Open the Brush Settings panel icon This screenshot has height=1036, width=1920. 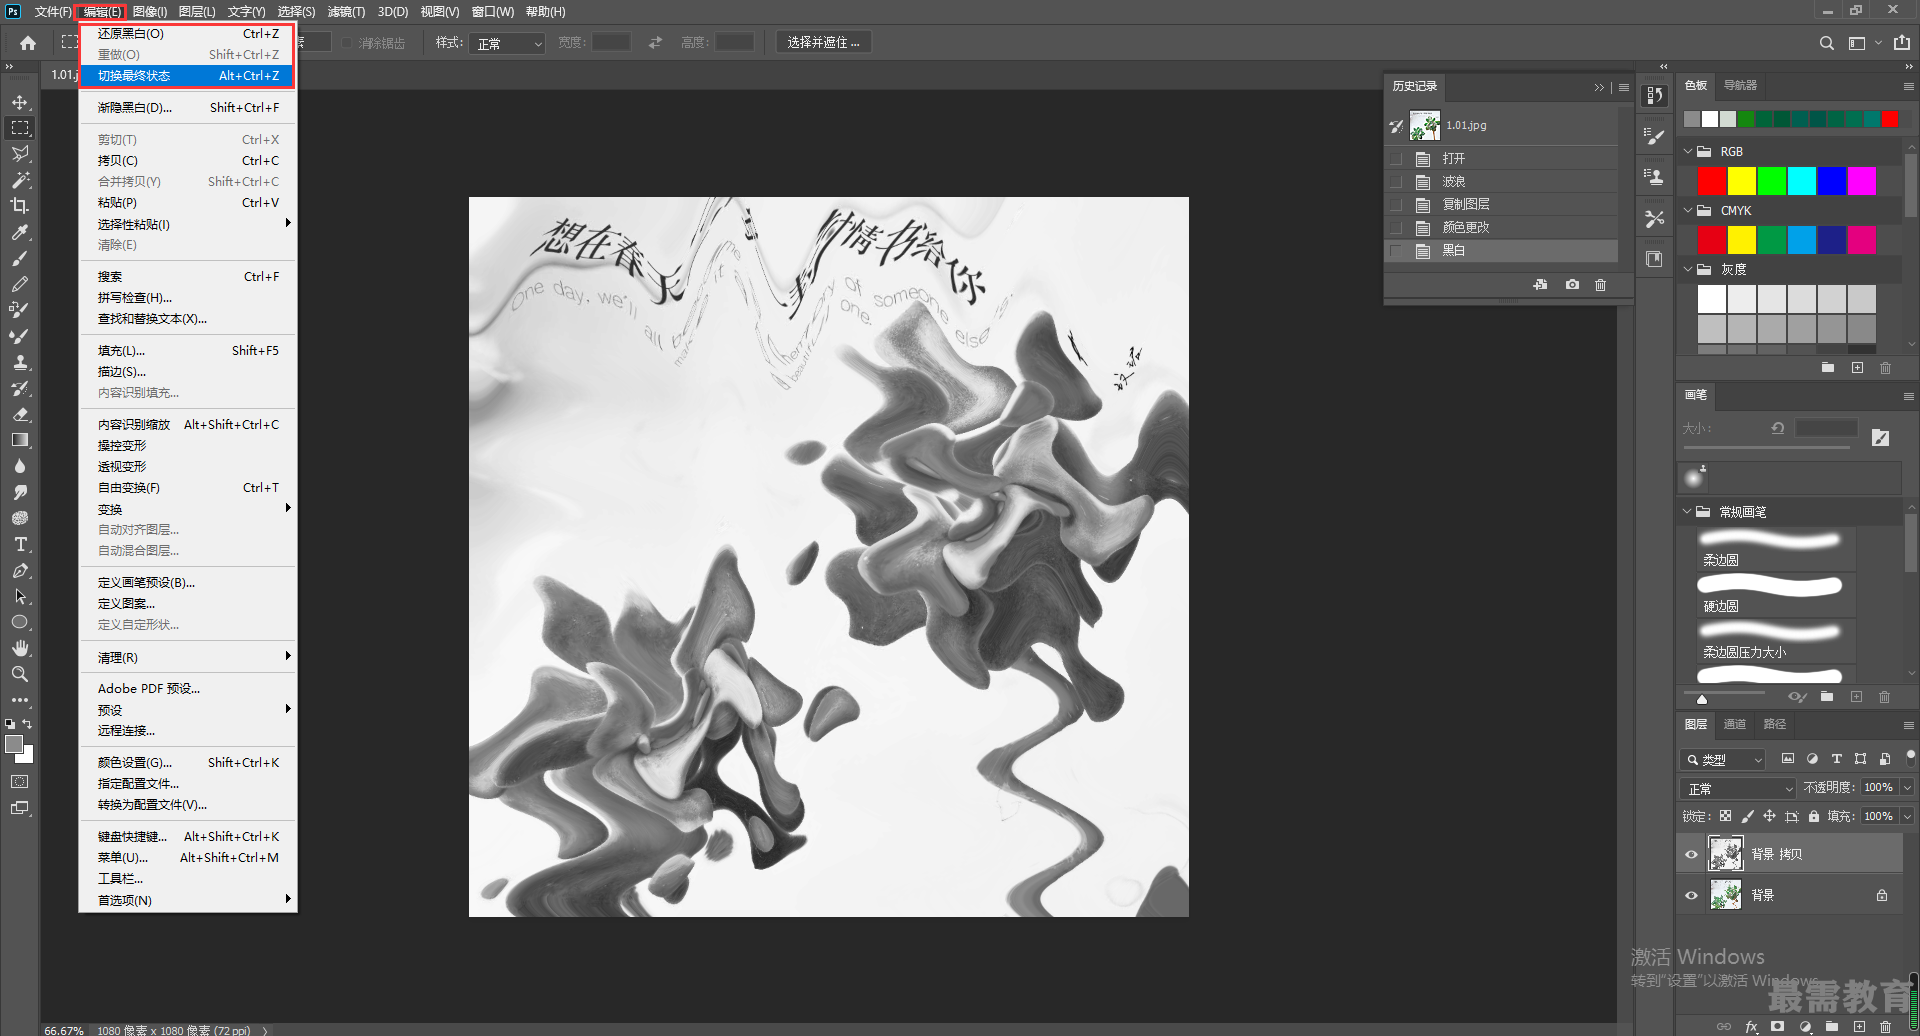(x=1655, y=136)
